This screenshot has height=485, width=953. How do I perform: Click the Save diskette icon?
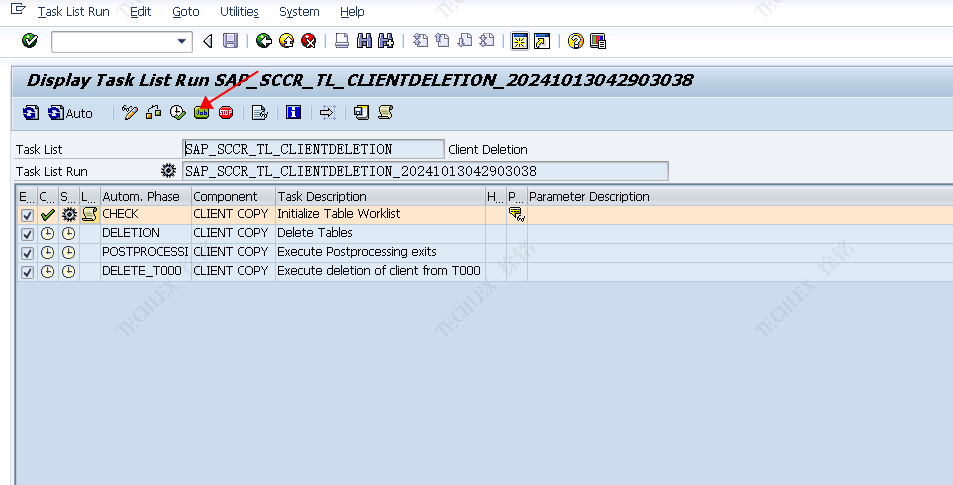(231, 41)
